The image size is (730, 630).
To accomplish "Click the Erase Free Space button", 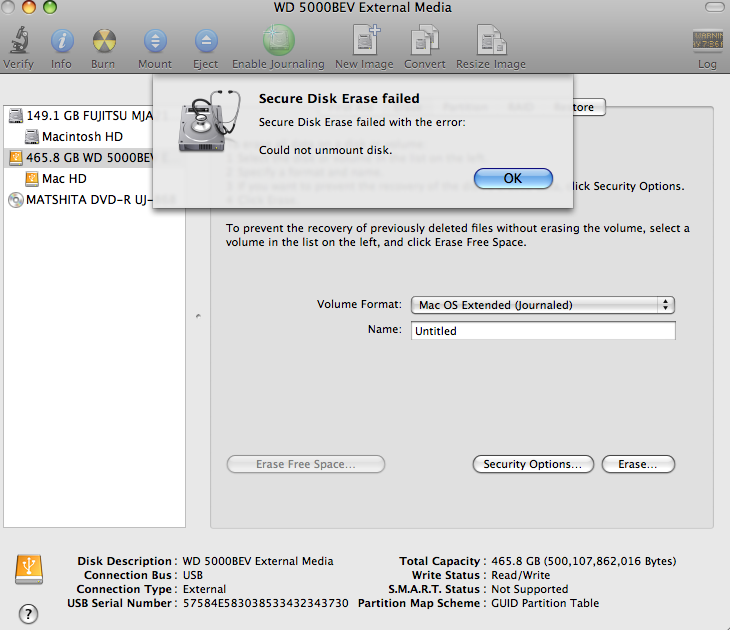I will click(306, 464).
